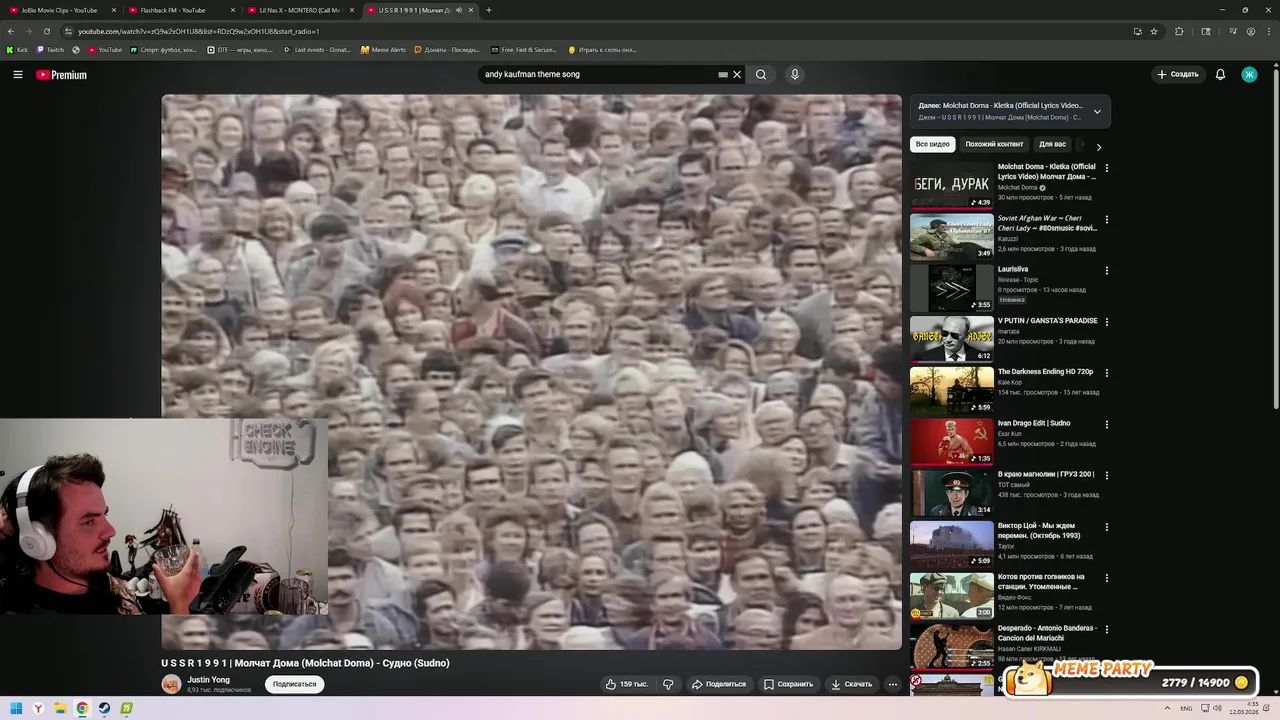The image size is (1280, 720).
Task: Open a new browser tab with plus
Action: tap(488, 10)
